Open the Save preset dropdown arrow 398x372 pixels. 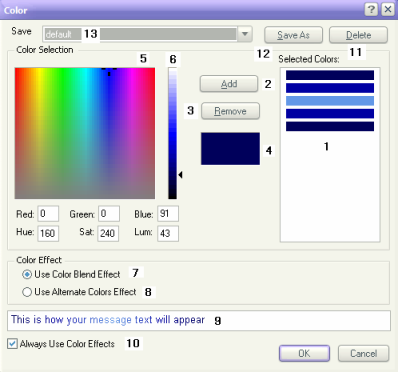[245, 34]
